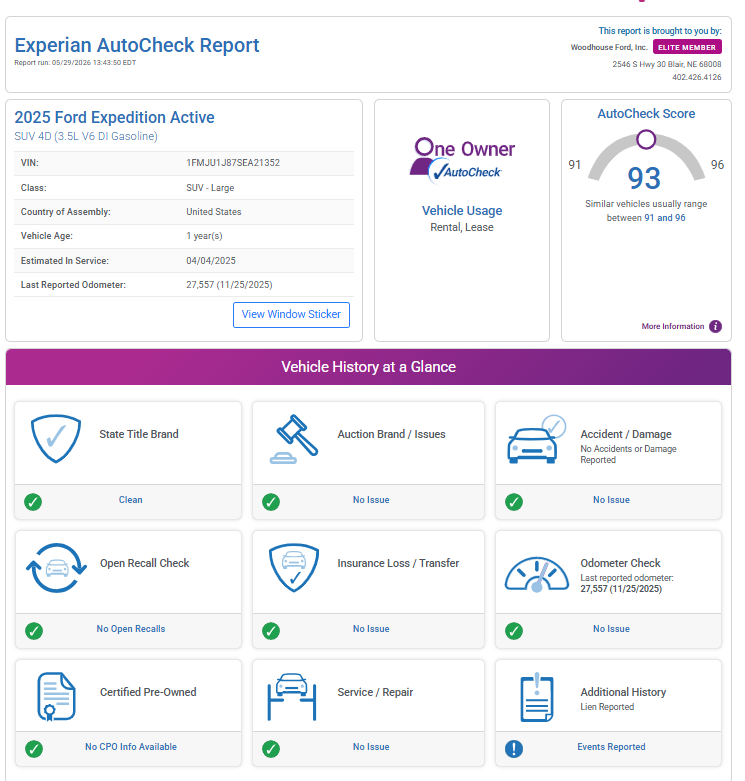Image resolution: width=745 pixels, height=781 pixels.
Task: Click the More Information info icon
Action: coord(715,326)
